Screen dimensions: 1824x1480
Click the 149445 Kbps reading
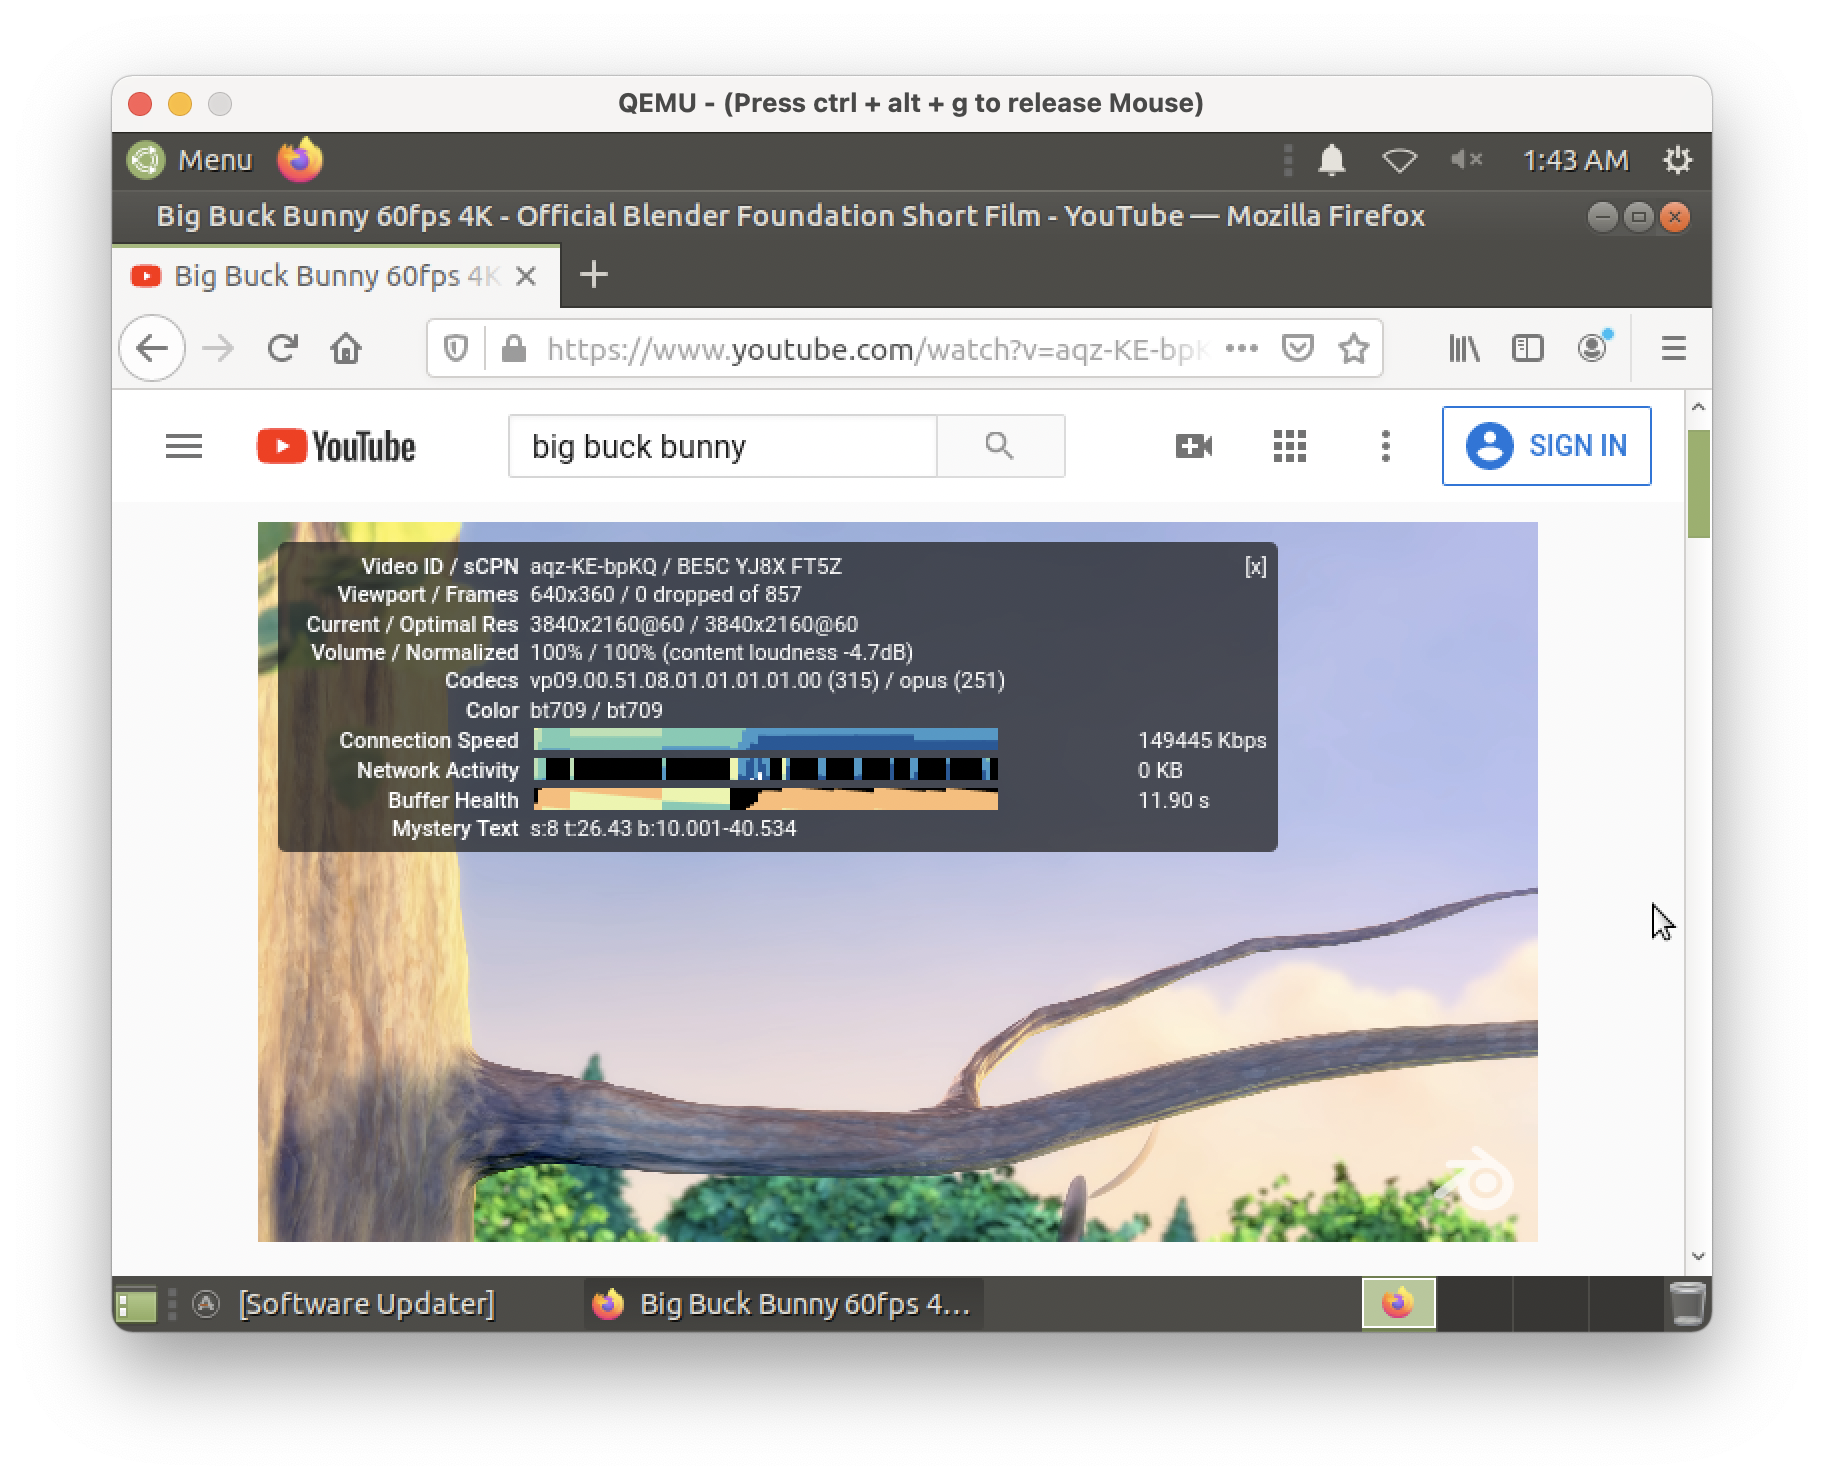[1202, 741]
